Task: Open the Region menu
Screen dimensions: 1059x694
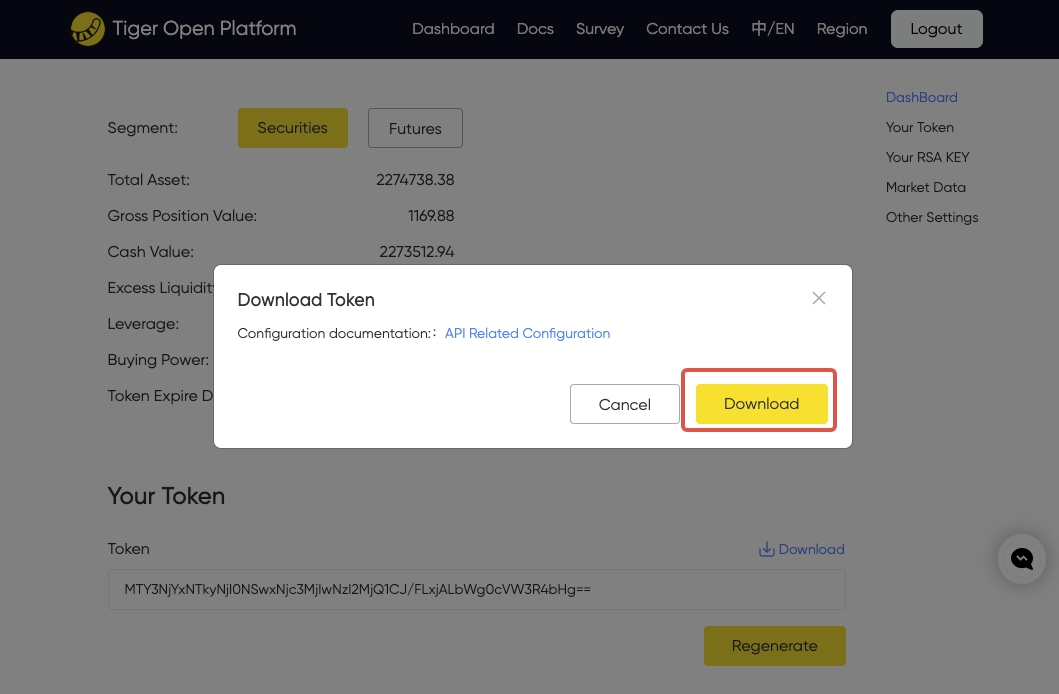Action: pyautogui.click(x=842, y=29)
